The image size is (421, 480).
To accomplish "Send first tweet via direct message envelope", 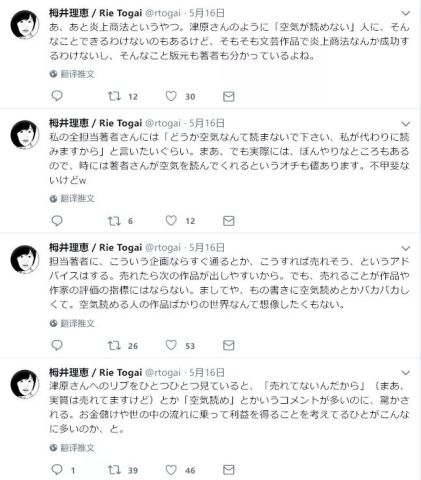I will (x=228, y=96).
